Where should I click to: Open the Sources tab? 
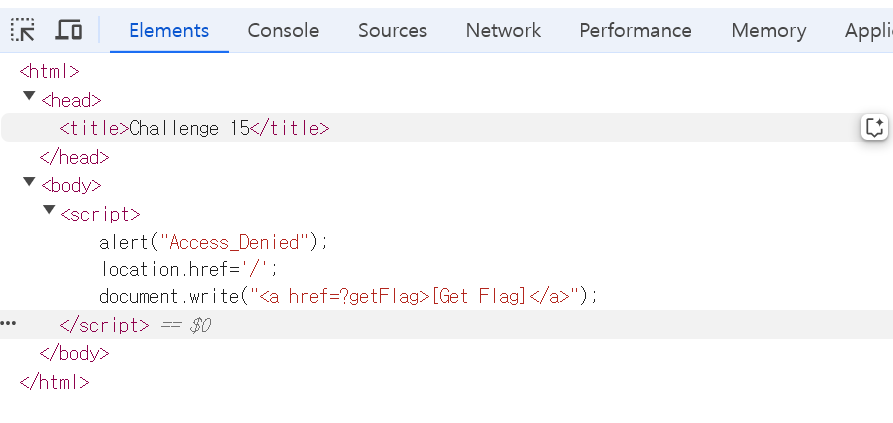coord(392,30)
